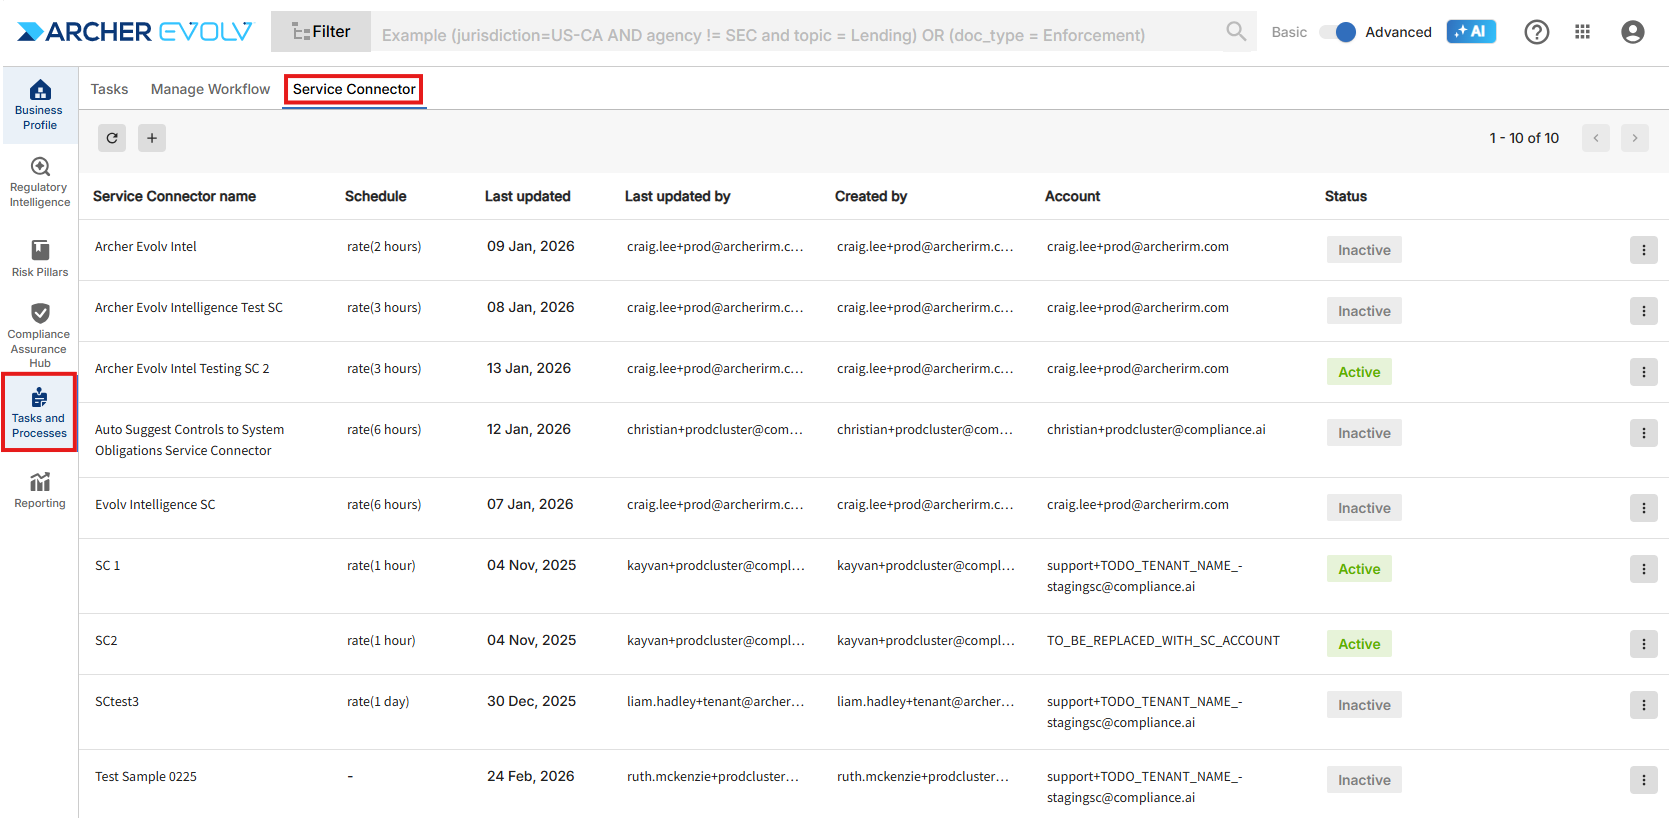Toggle the Basic/Advanced search switch

1337,32
